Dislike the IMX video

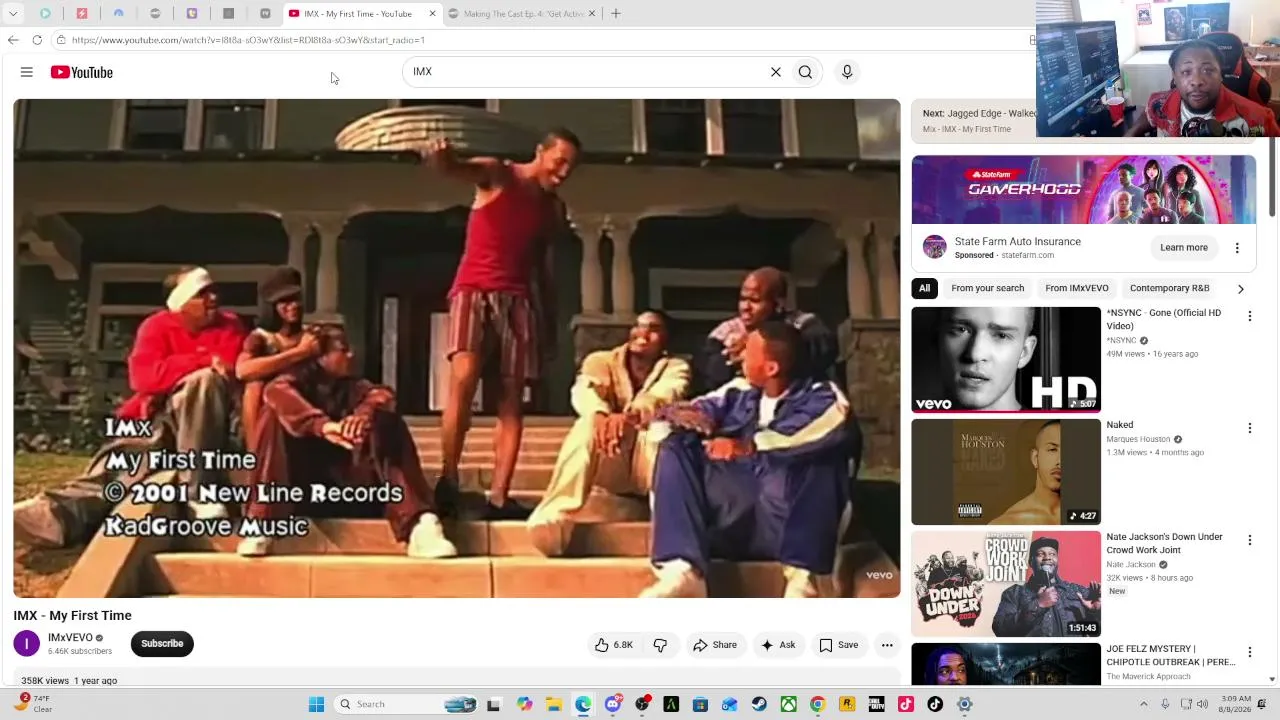pyautogui.click(x=660, y=645)
